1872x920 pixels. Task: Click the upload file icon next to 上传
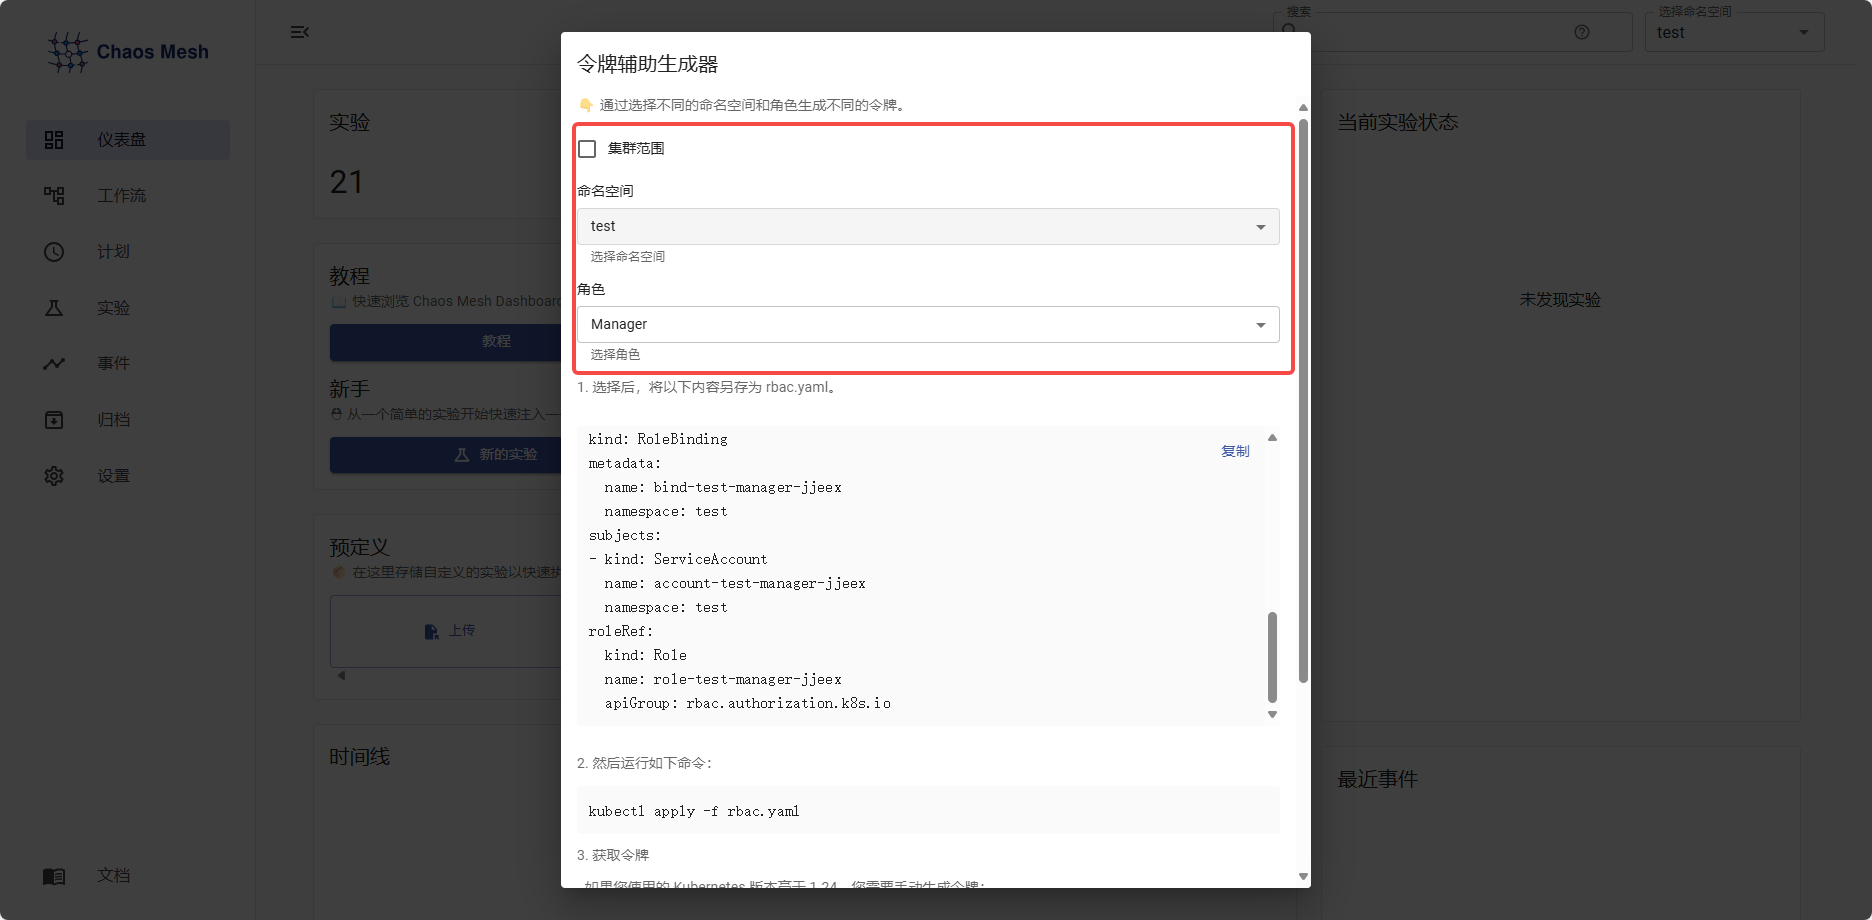tap(431, 632)
